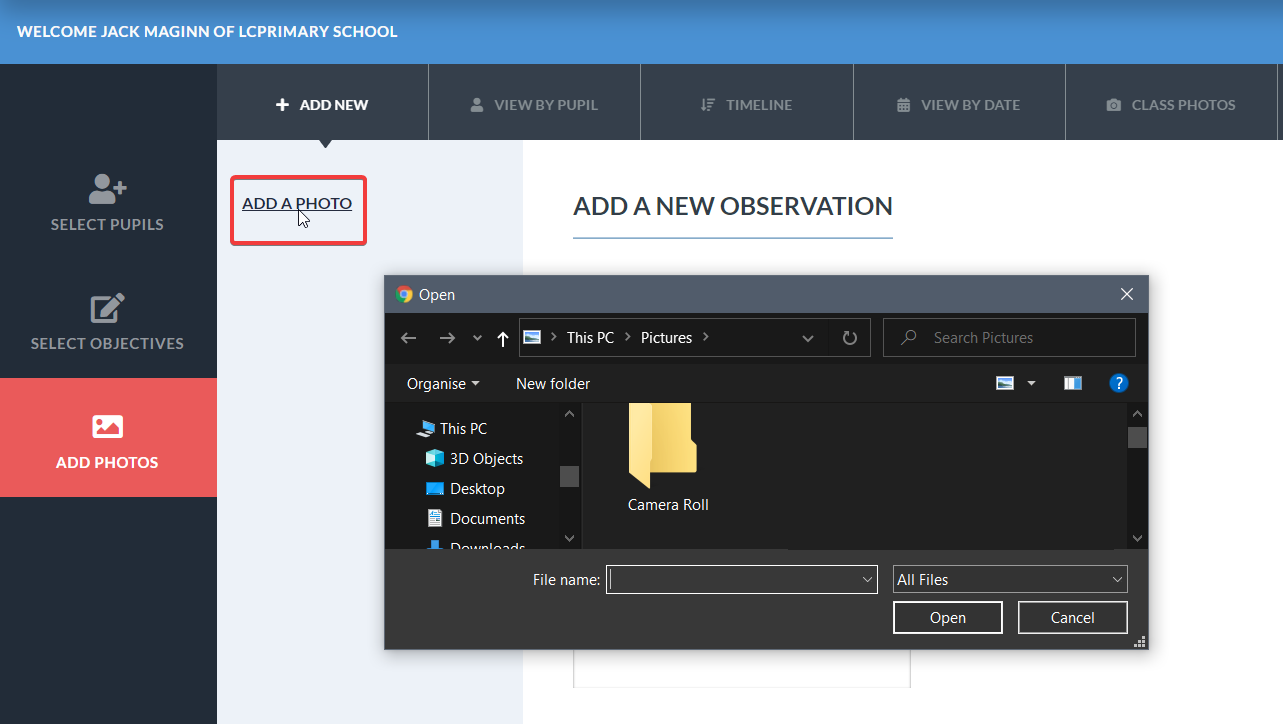The height and width of the screenshot is (724, 1283).
Task: Expand the Organise dropdown menu
Action: (x=443, y=384)
